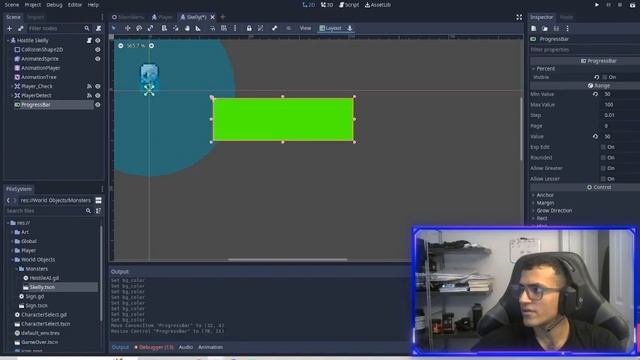Image resolution: width=640 pixels, height=360 pixels.
Task: Switch to the 3D workspace
Action: 327,5
